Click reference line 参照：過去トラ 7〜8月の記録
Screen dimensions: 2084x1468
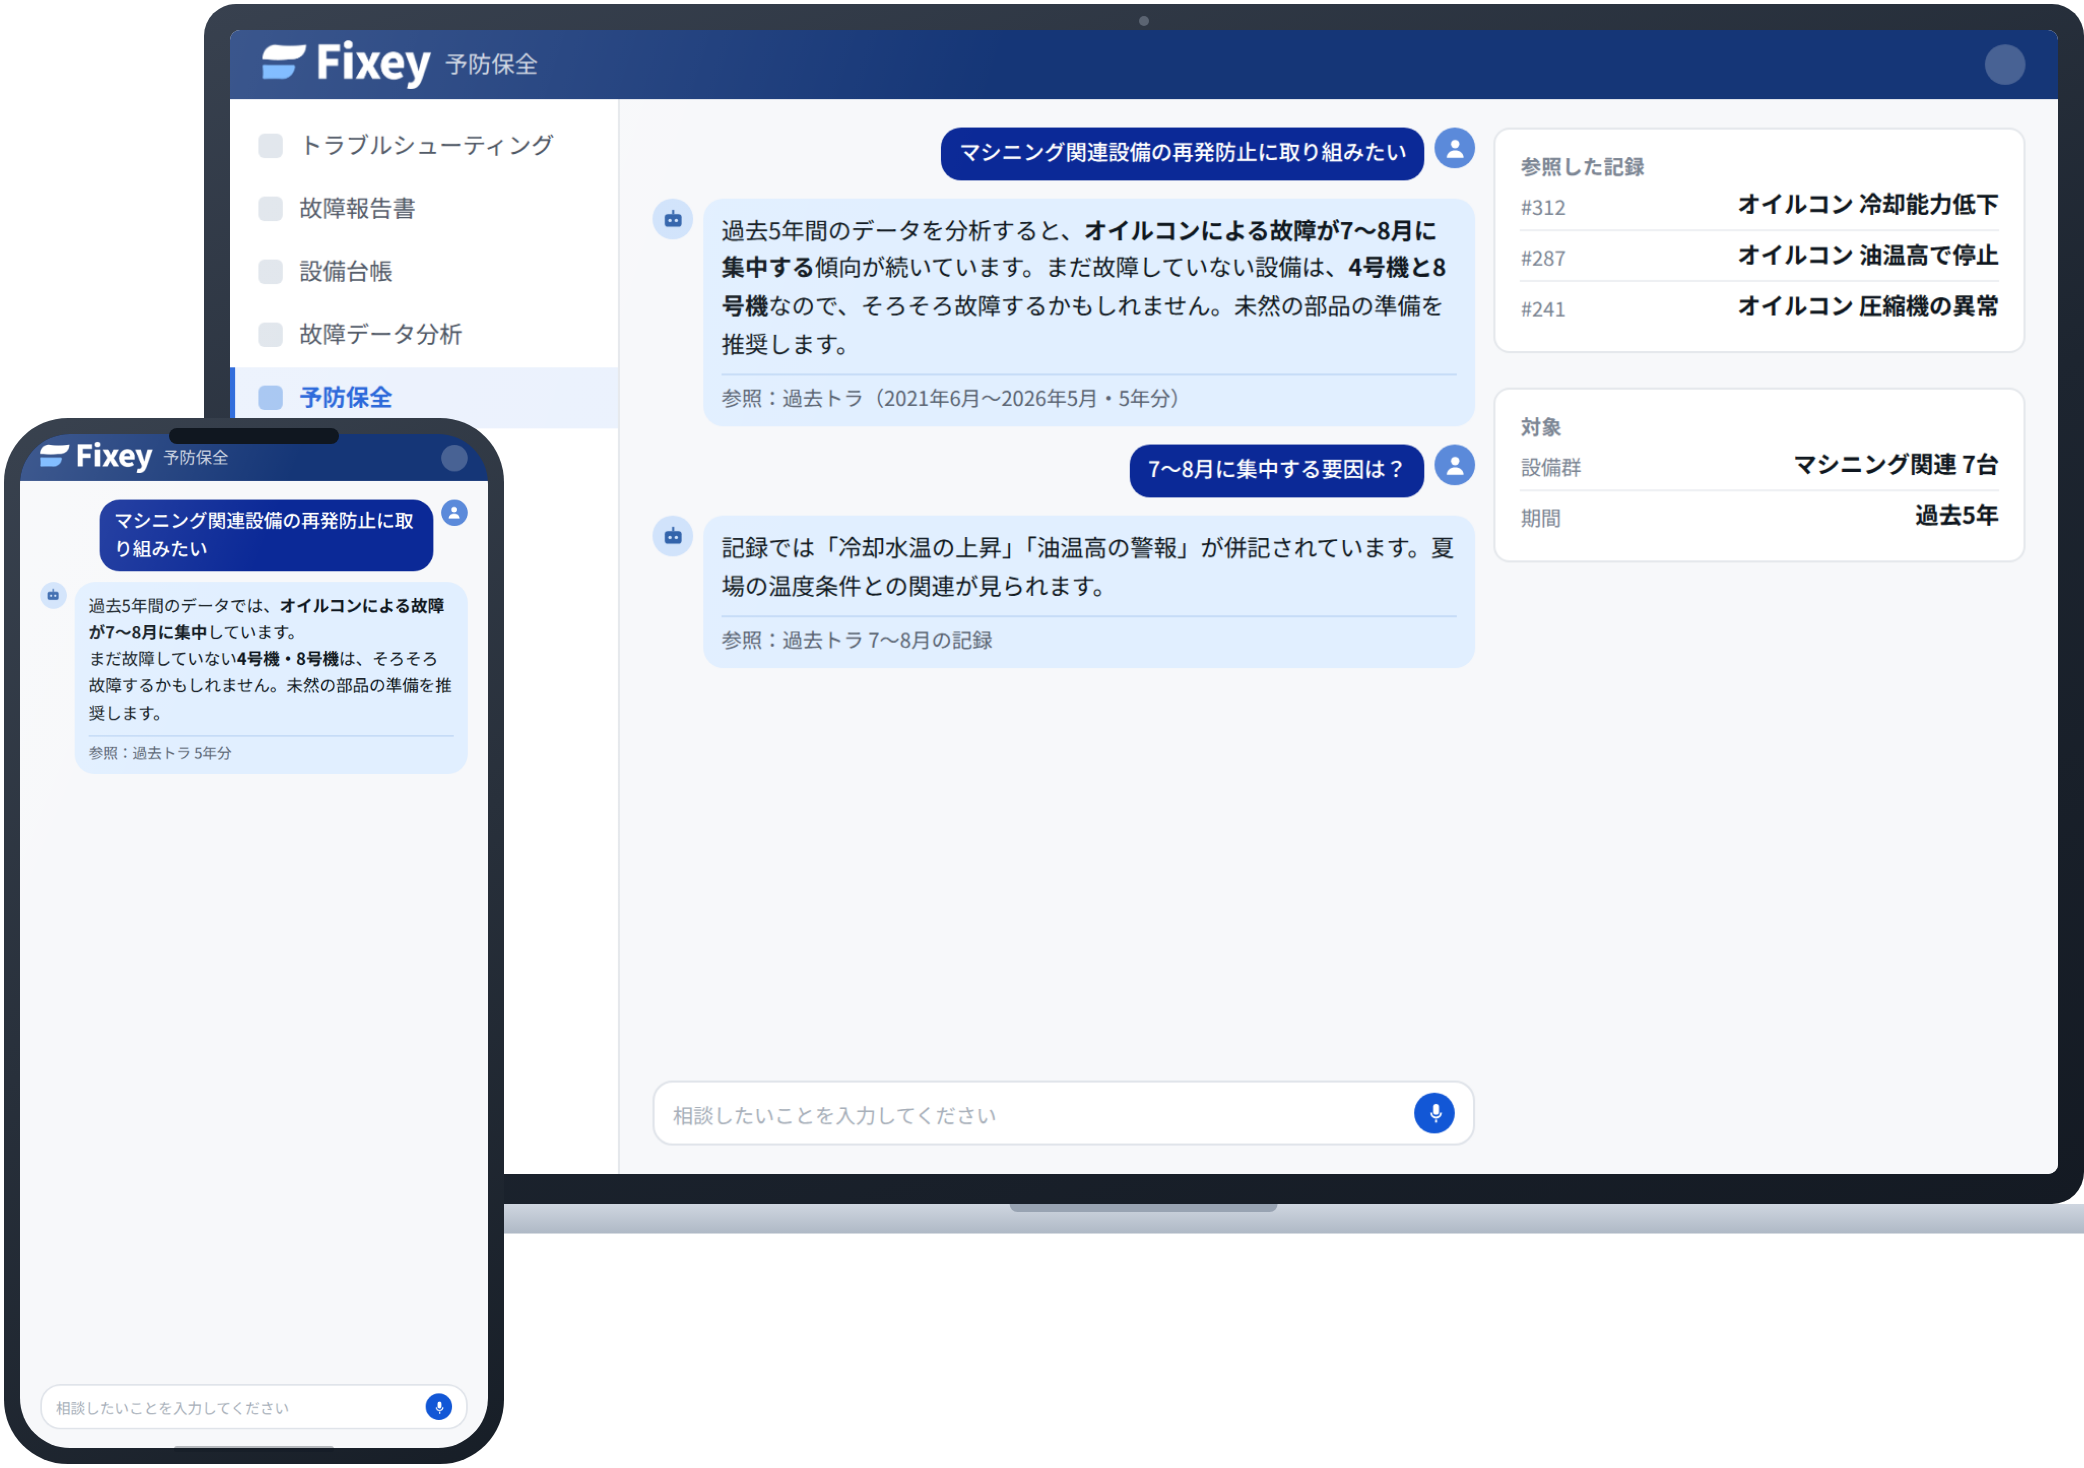click(x=857, y=640)
